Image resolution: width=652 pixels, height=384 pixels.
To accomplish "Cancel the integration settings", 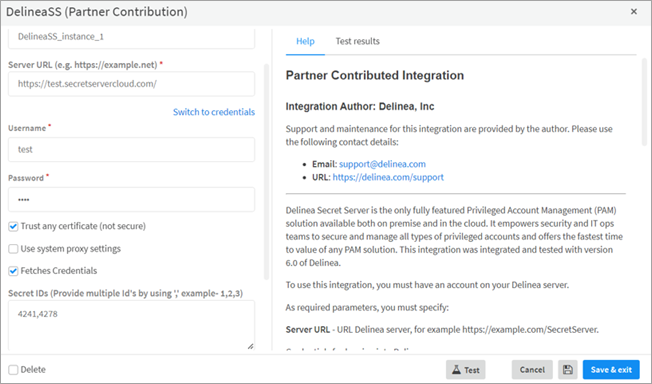I will tap(532, 369).
